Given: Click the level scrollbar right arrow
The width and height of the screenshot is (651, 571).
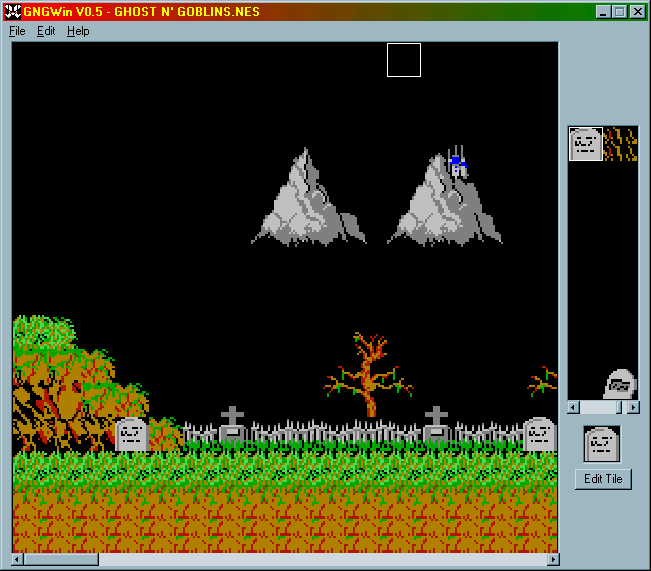Looking at the screenshot, I should 553,559.
